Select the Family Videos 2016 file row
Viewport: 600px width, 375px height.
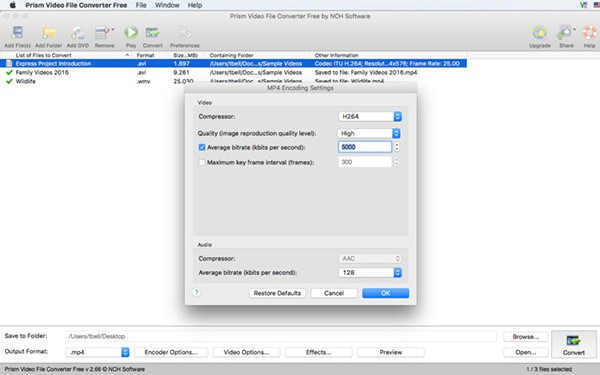click(x=233, y=72)
